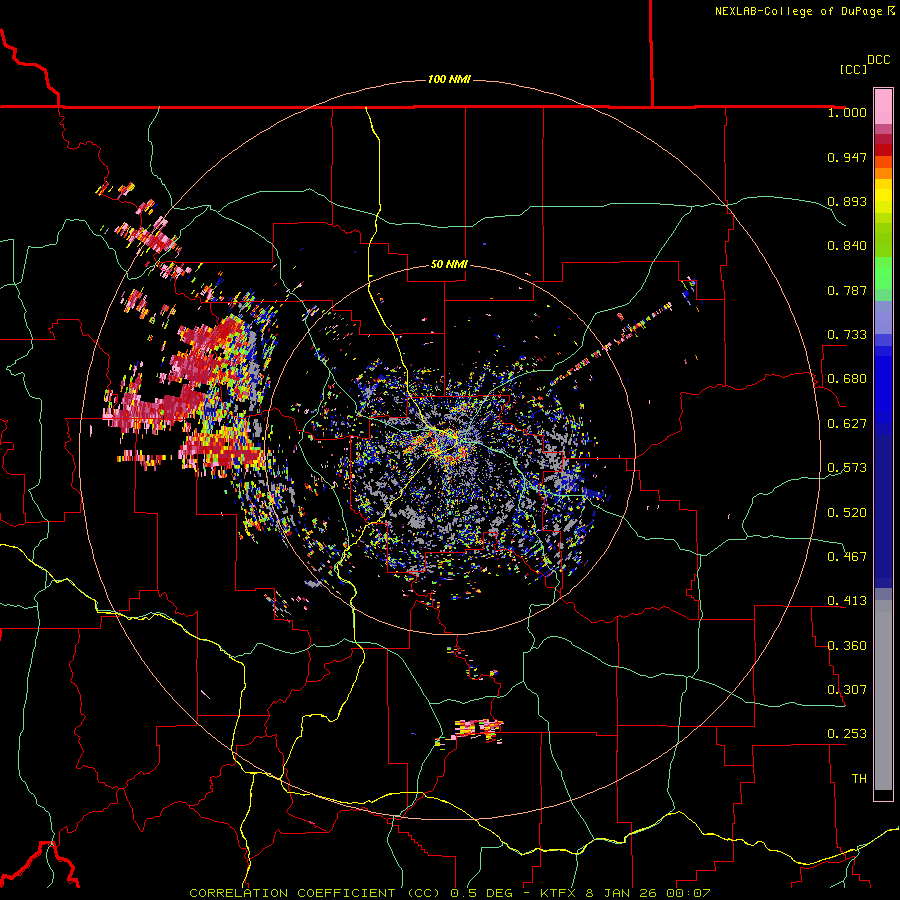The height and width of the screenshot is (900, 900).
Task: Click the 0.840 scale value
Action: (847, 246)
